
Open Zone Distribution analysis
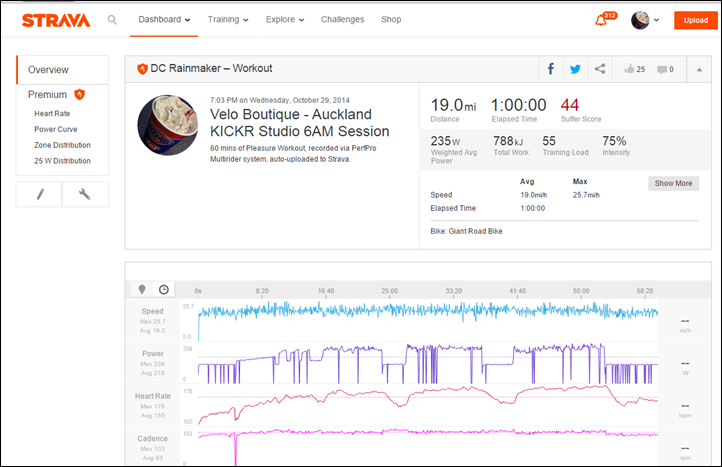coord(62,145)
